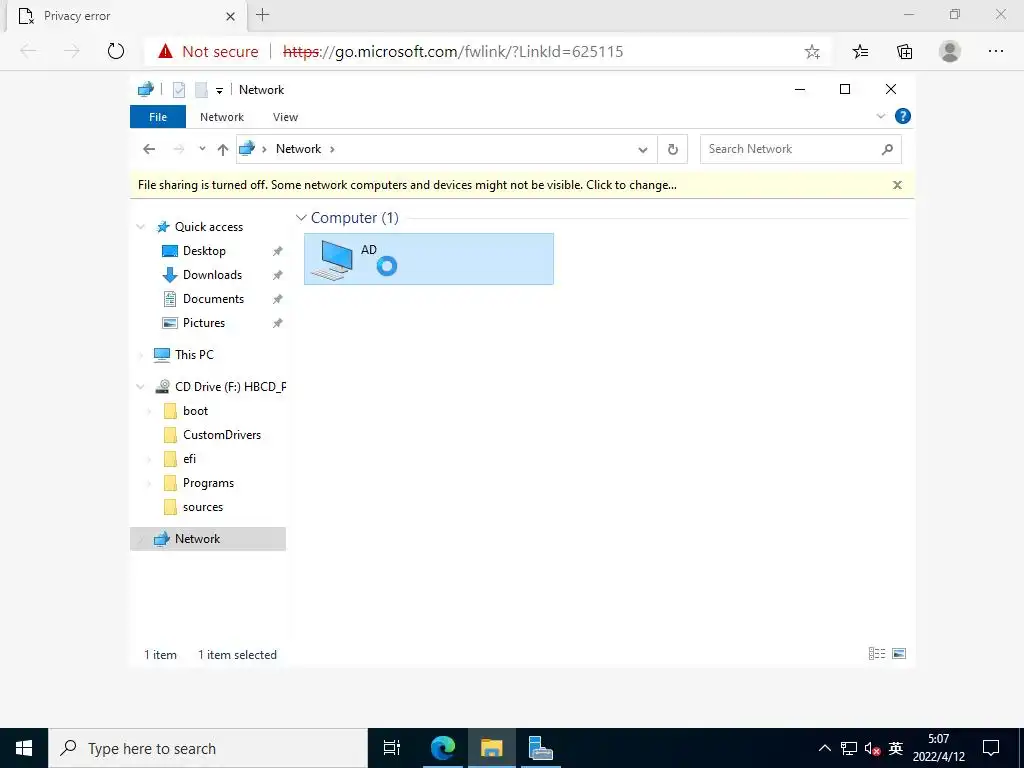The image size is (1024, 768).
Task: Open the sources folder
Action: (202, 507)
